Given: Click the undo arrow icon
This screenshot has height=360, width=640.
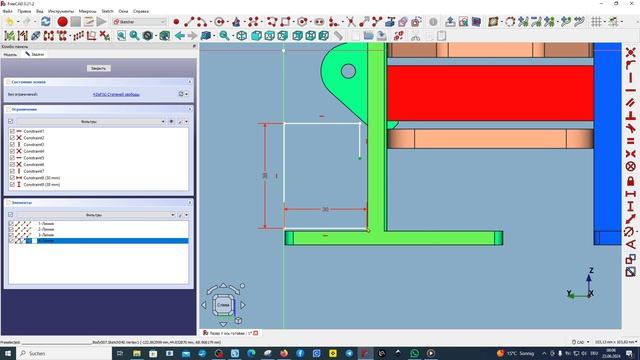Looking at the screenshot, I should (9, 22).
